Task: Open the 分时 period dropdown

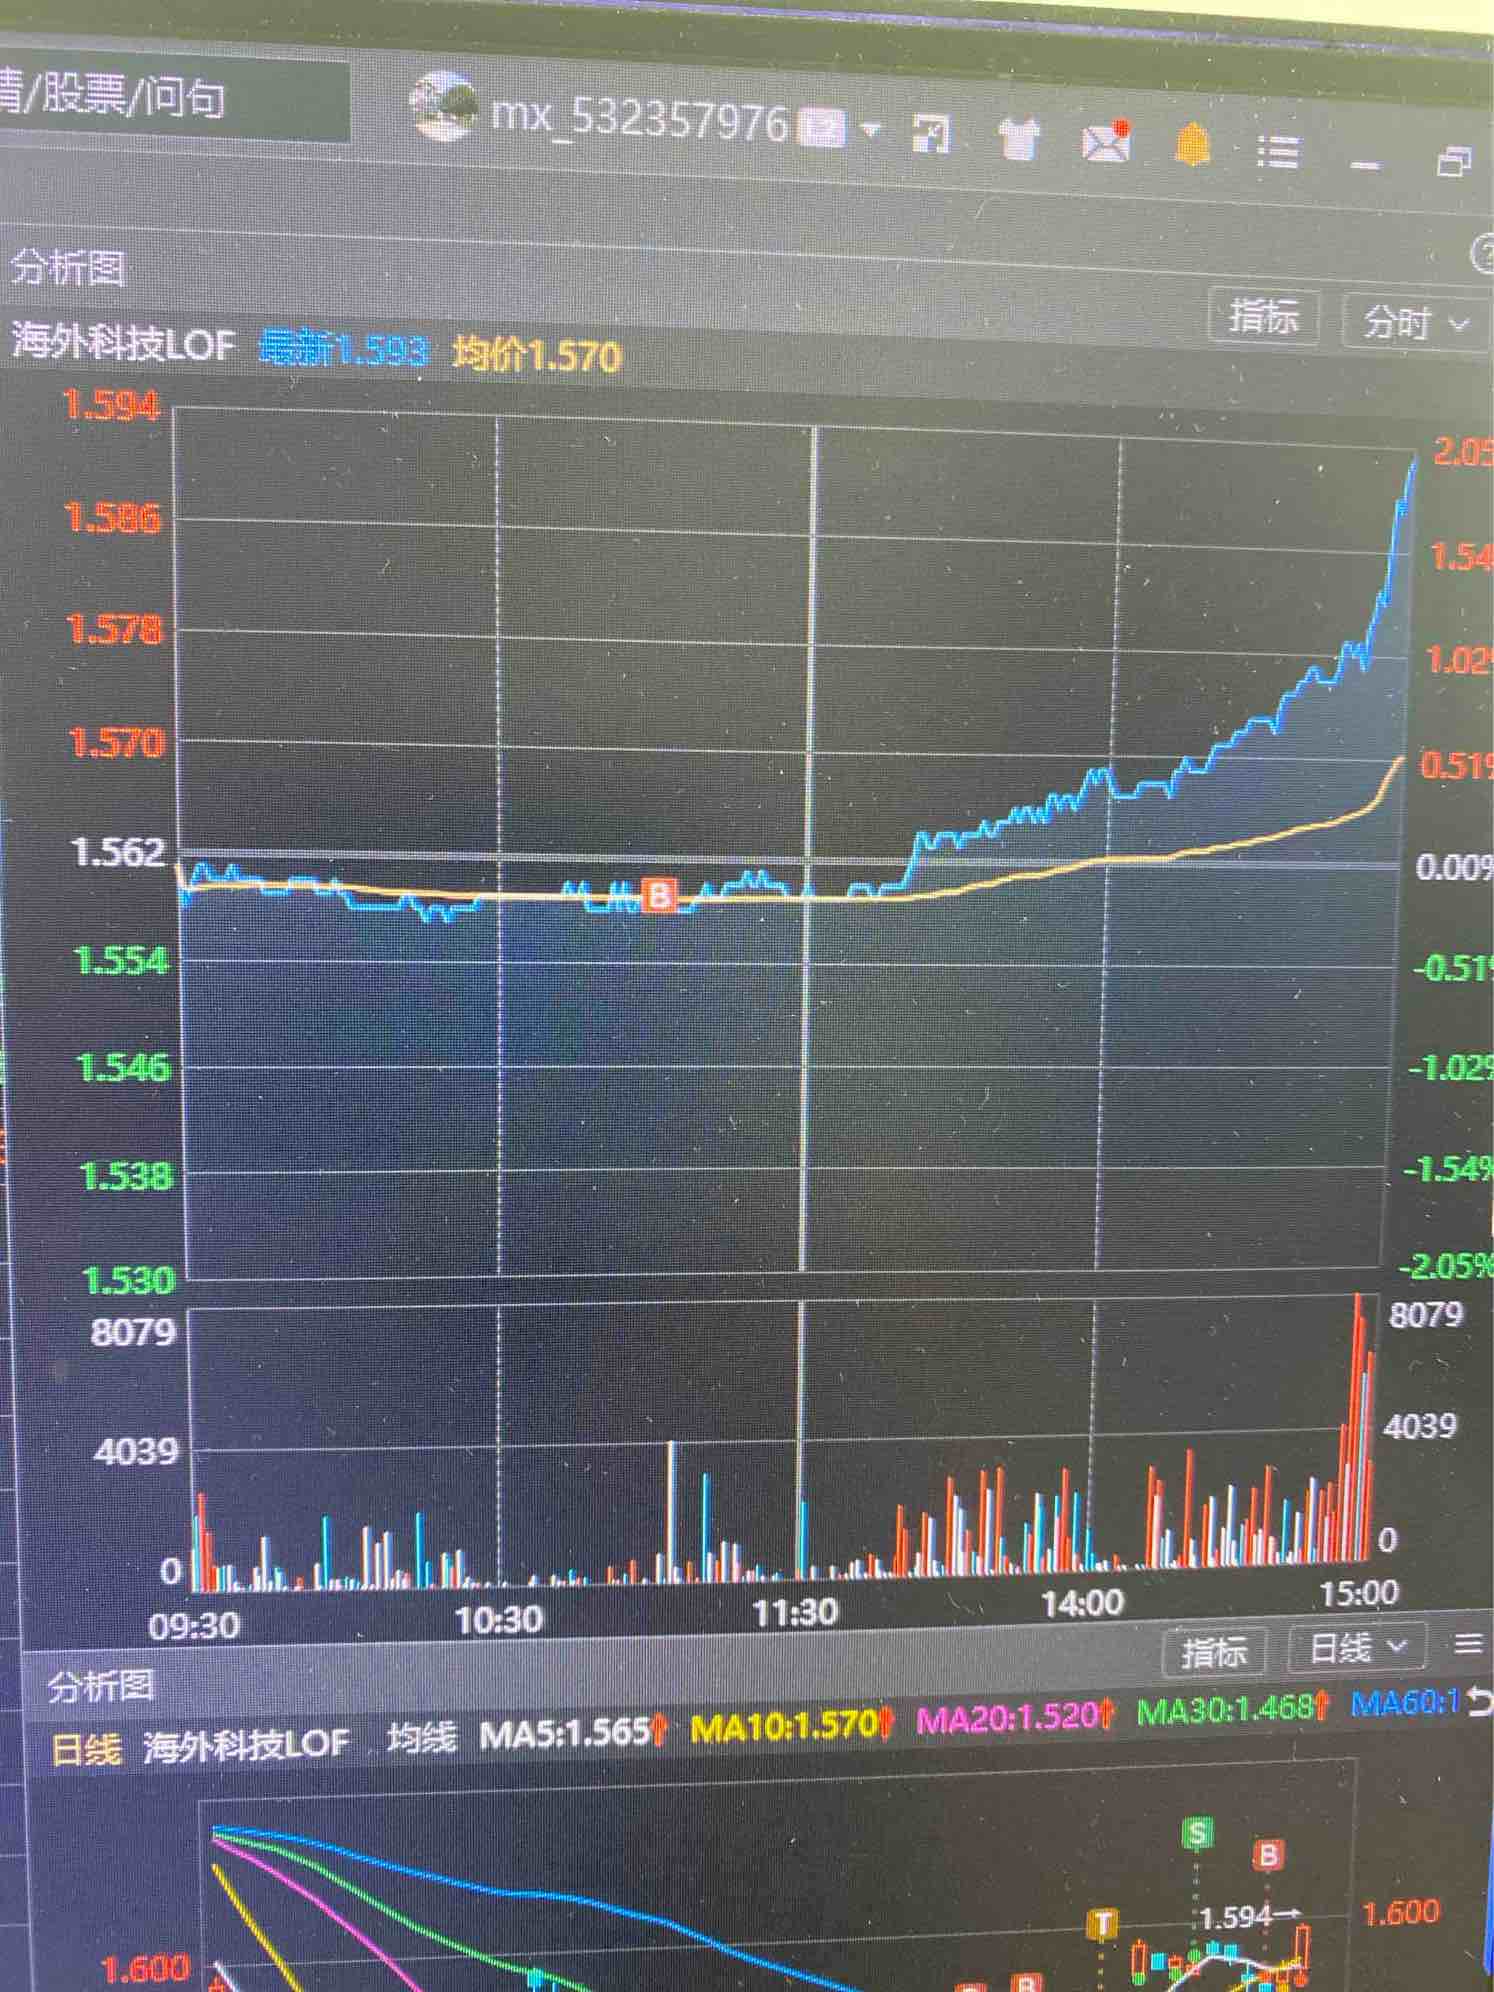Action: coord(1414,322)
